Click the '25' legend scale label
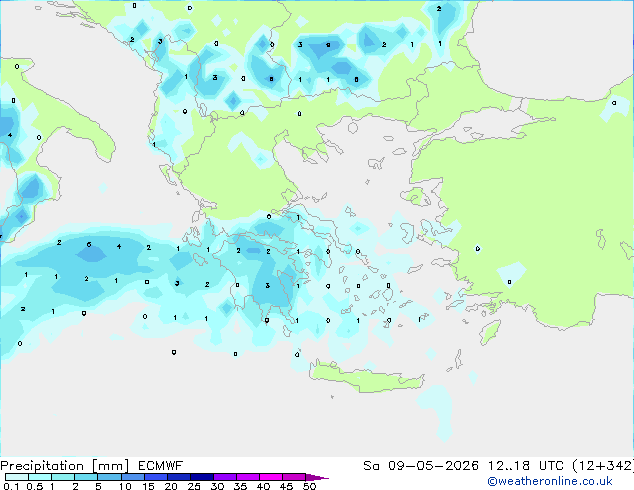634x490 pixels. [x=194, y=486]
